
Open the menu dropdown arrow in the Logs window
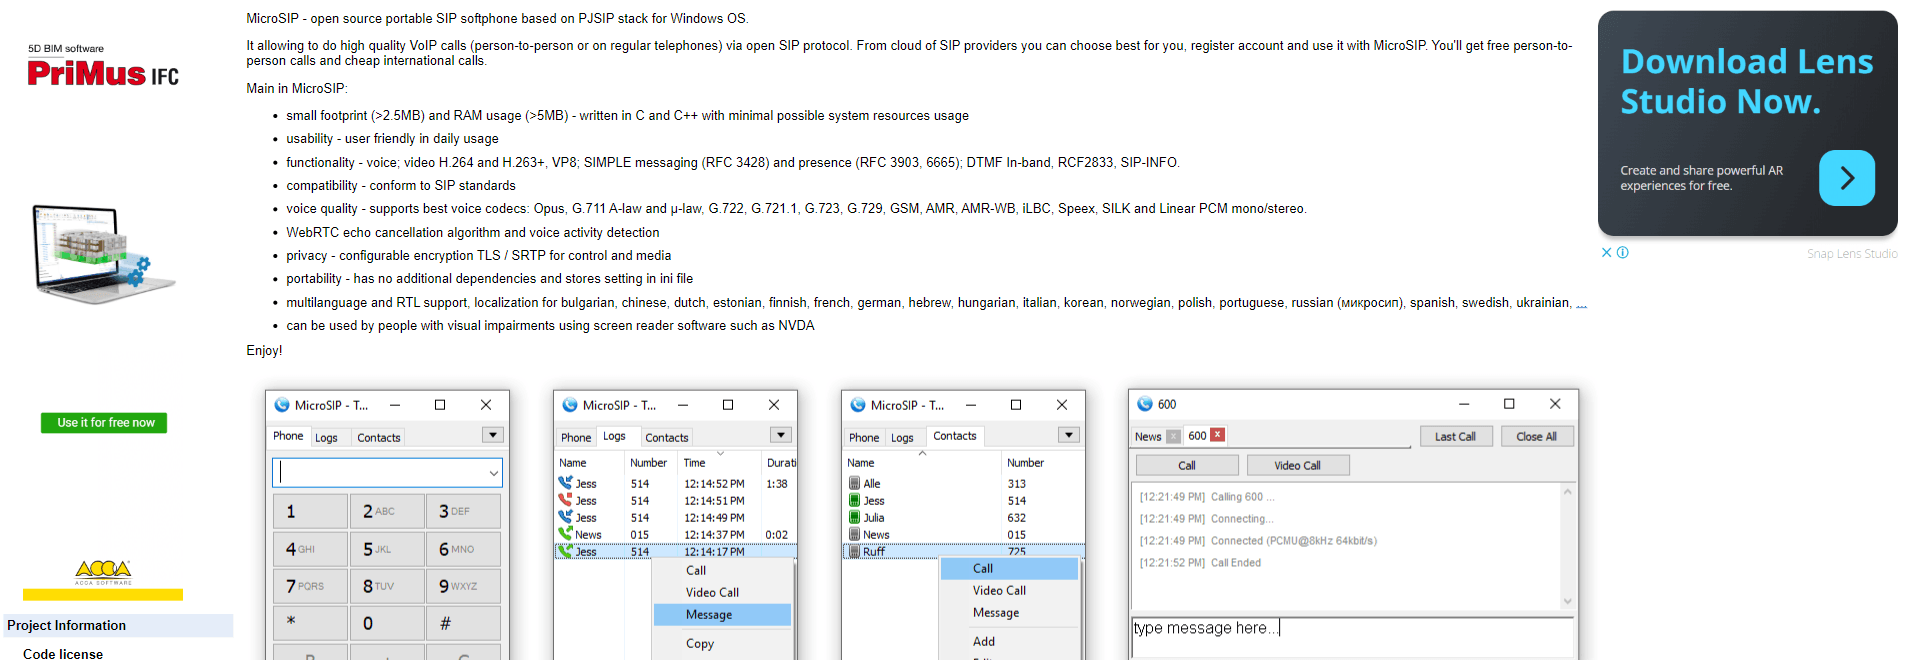pyautogui.click(x=781, y=435)
